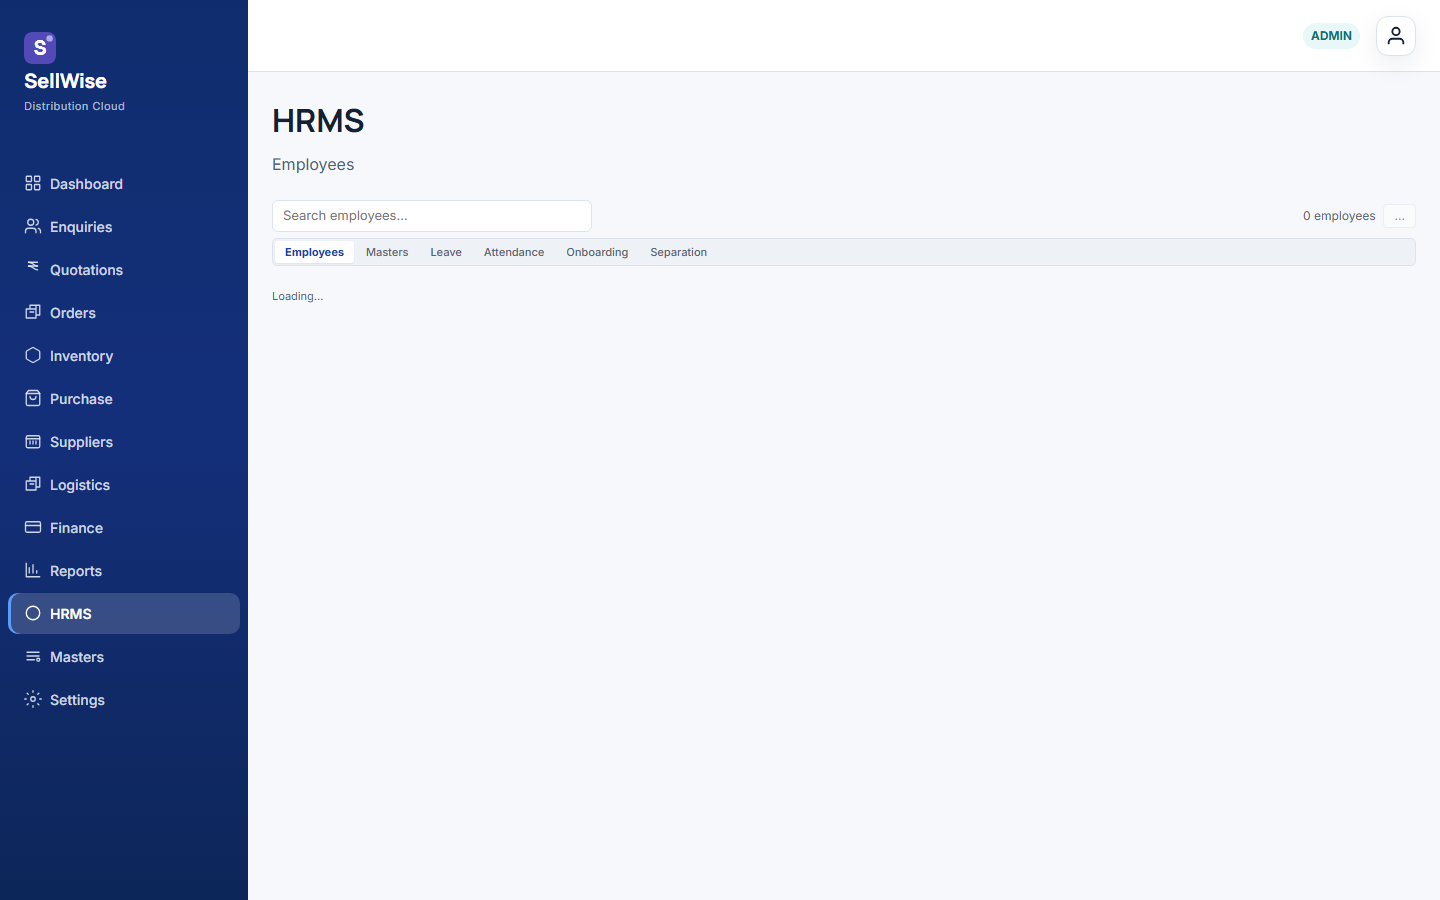
Task: Open Dashboard via its grid icon
Action: 33,183
